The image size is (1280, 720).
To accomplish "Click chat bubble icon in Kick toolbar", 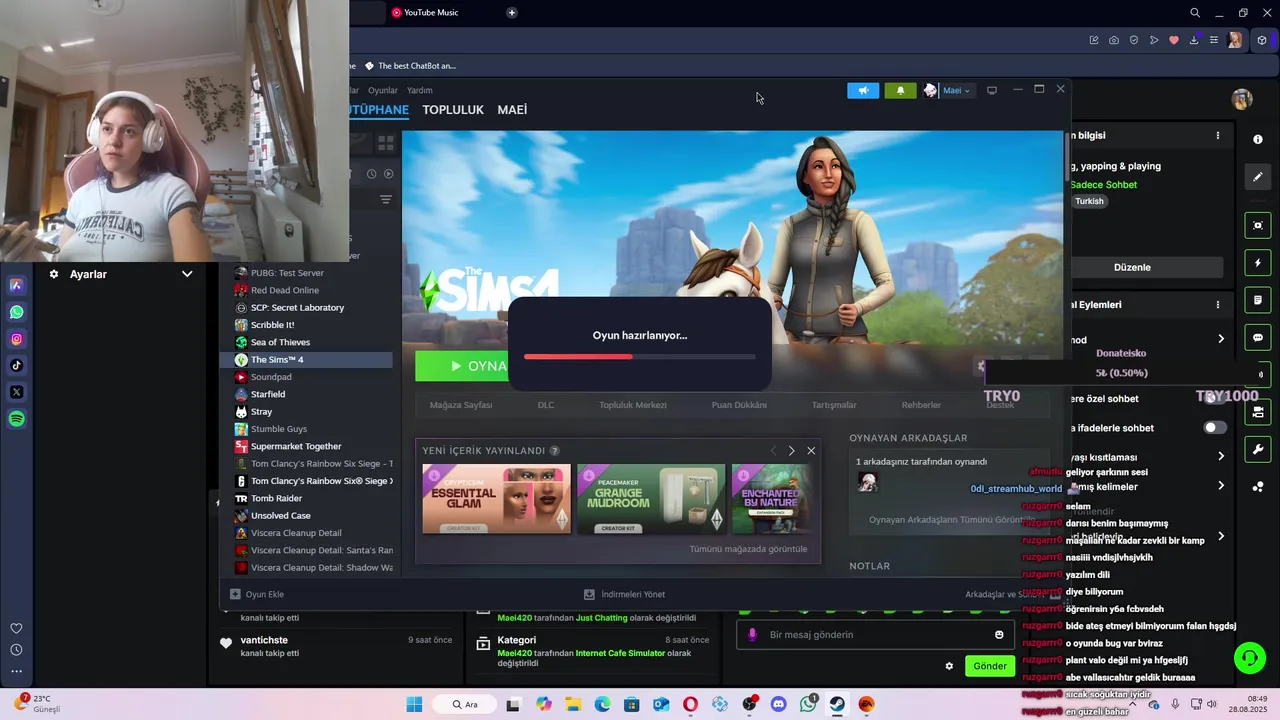I will 1258,338.
